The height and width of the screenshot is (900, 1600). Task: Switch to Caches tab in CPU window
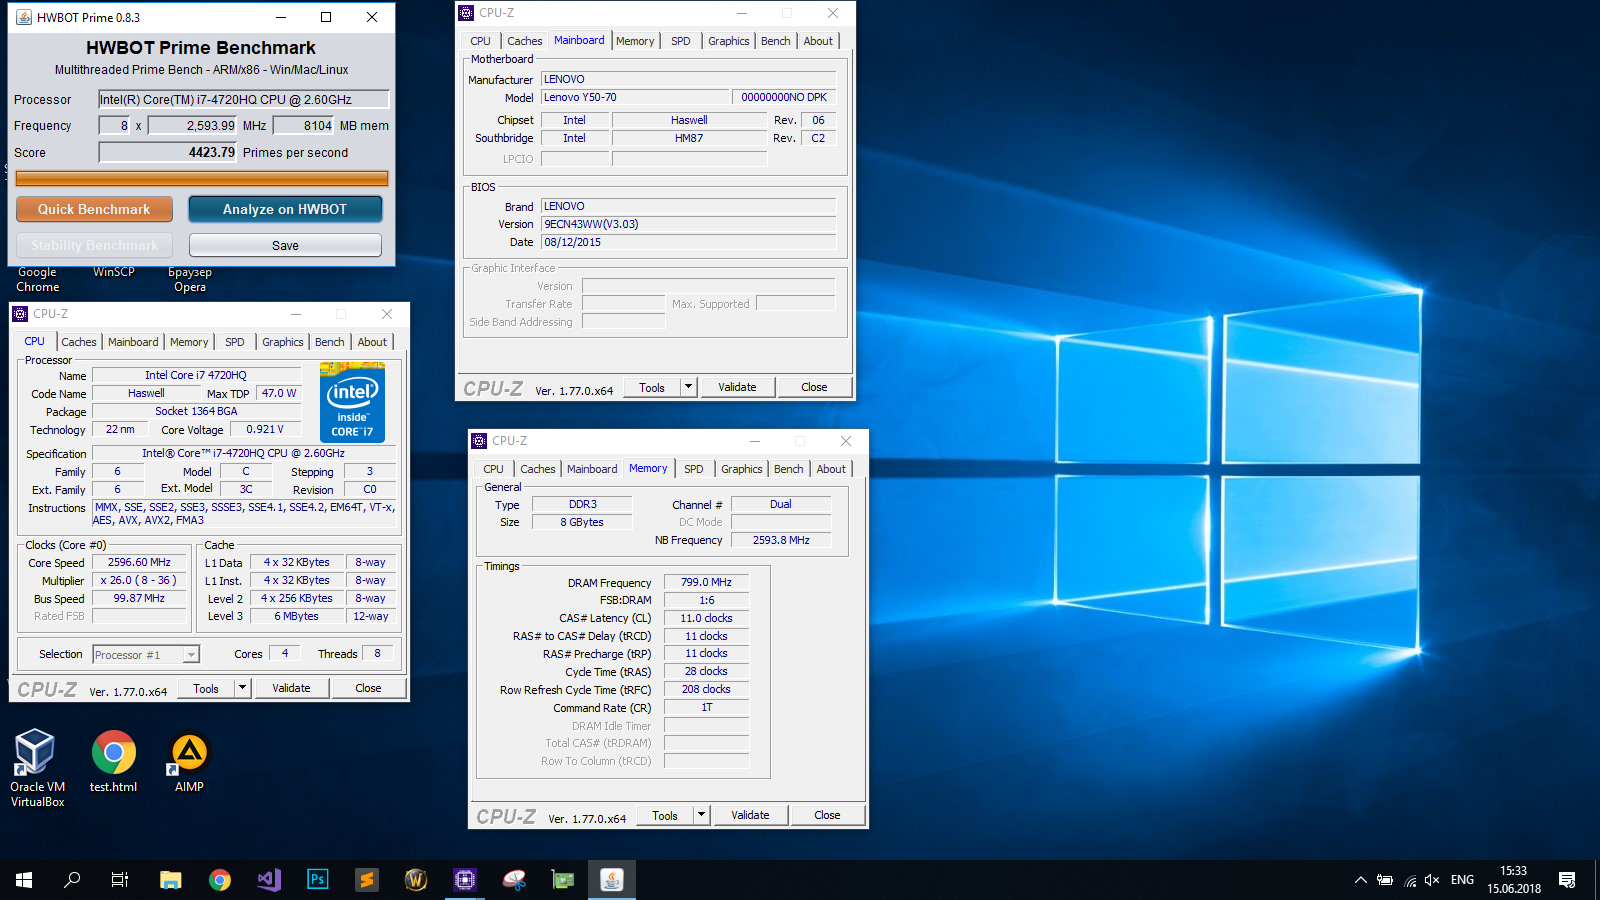tap(79, 342)
